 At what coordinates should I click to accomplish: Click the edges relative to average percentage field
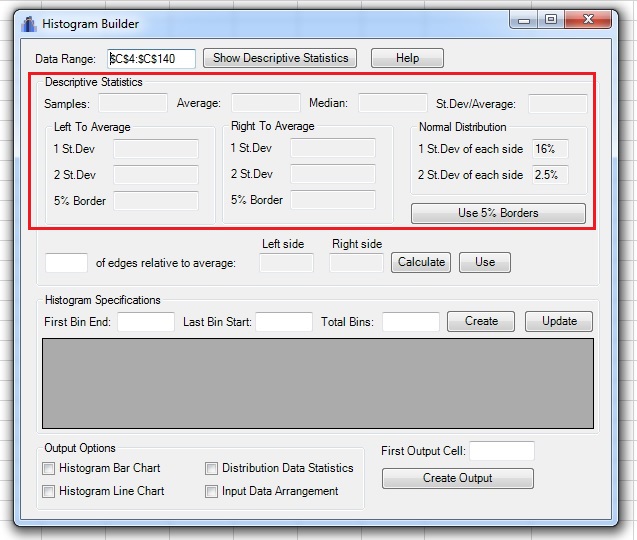tap(66, 263)
